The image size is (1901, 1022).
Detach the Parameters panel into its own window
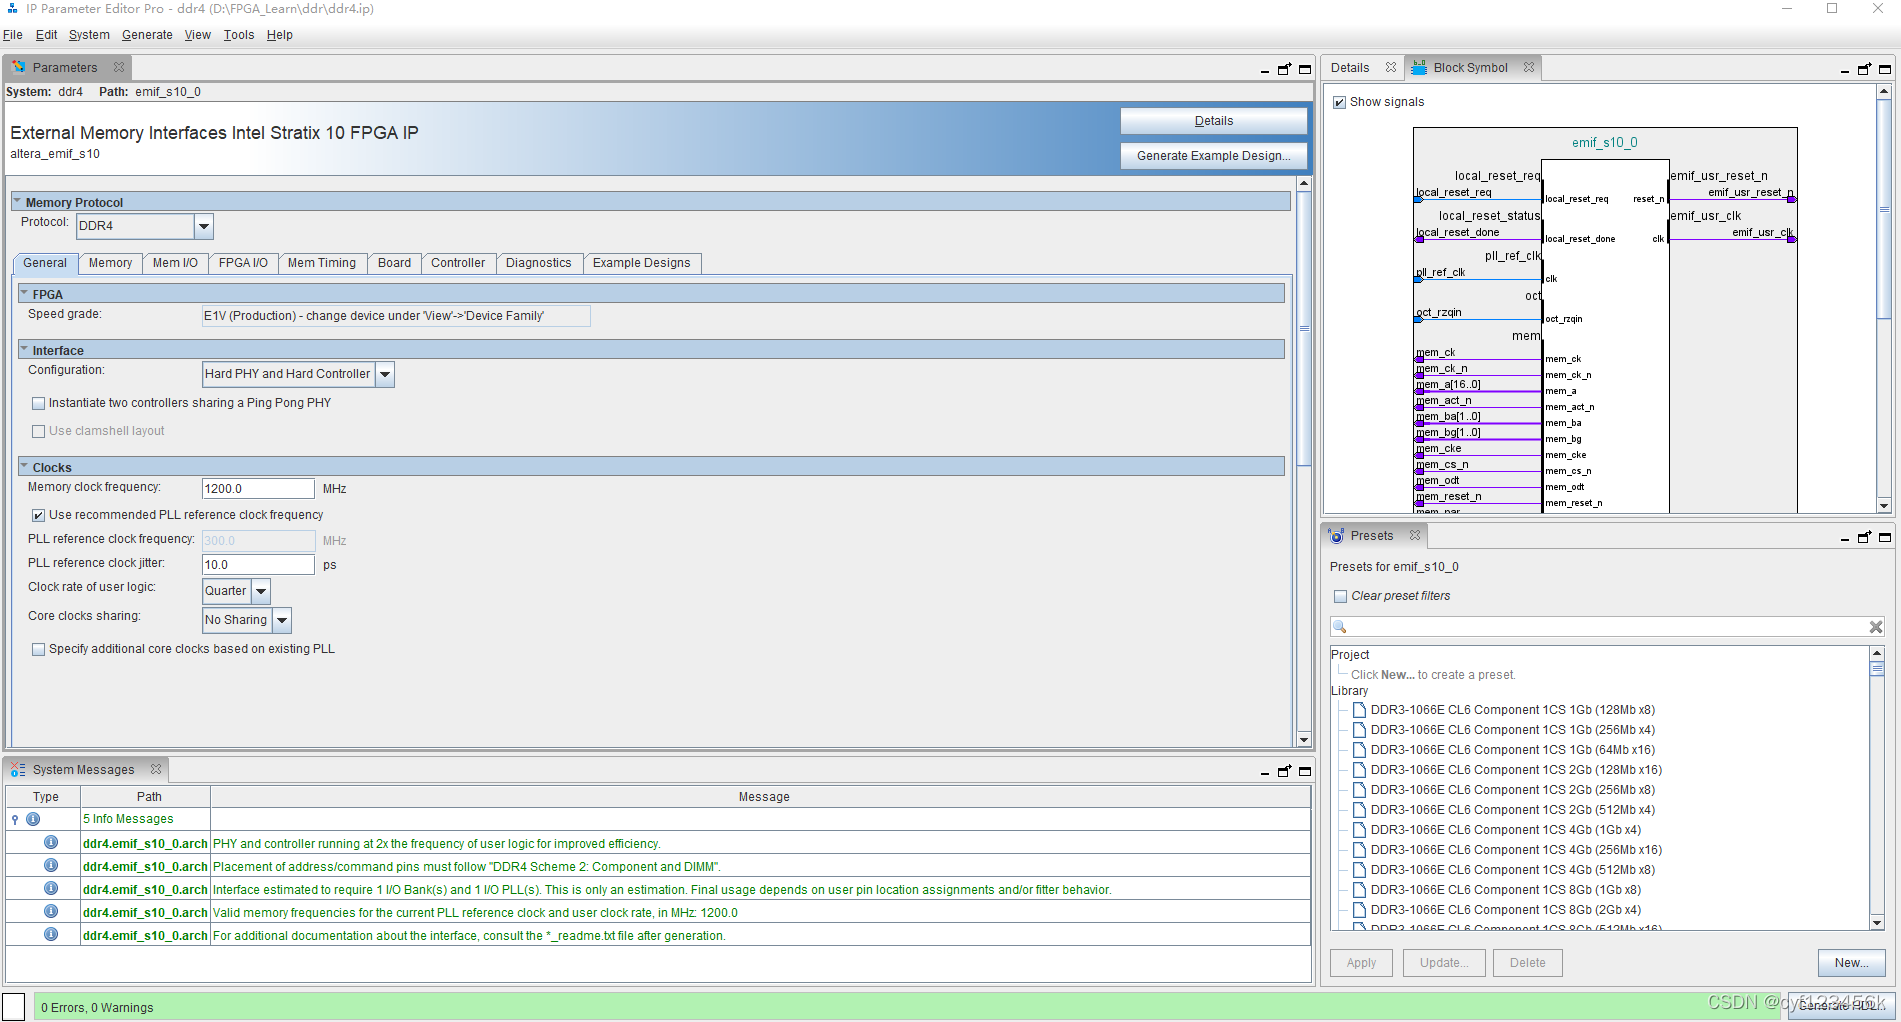tap(1285, 69)
